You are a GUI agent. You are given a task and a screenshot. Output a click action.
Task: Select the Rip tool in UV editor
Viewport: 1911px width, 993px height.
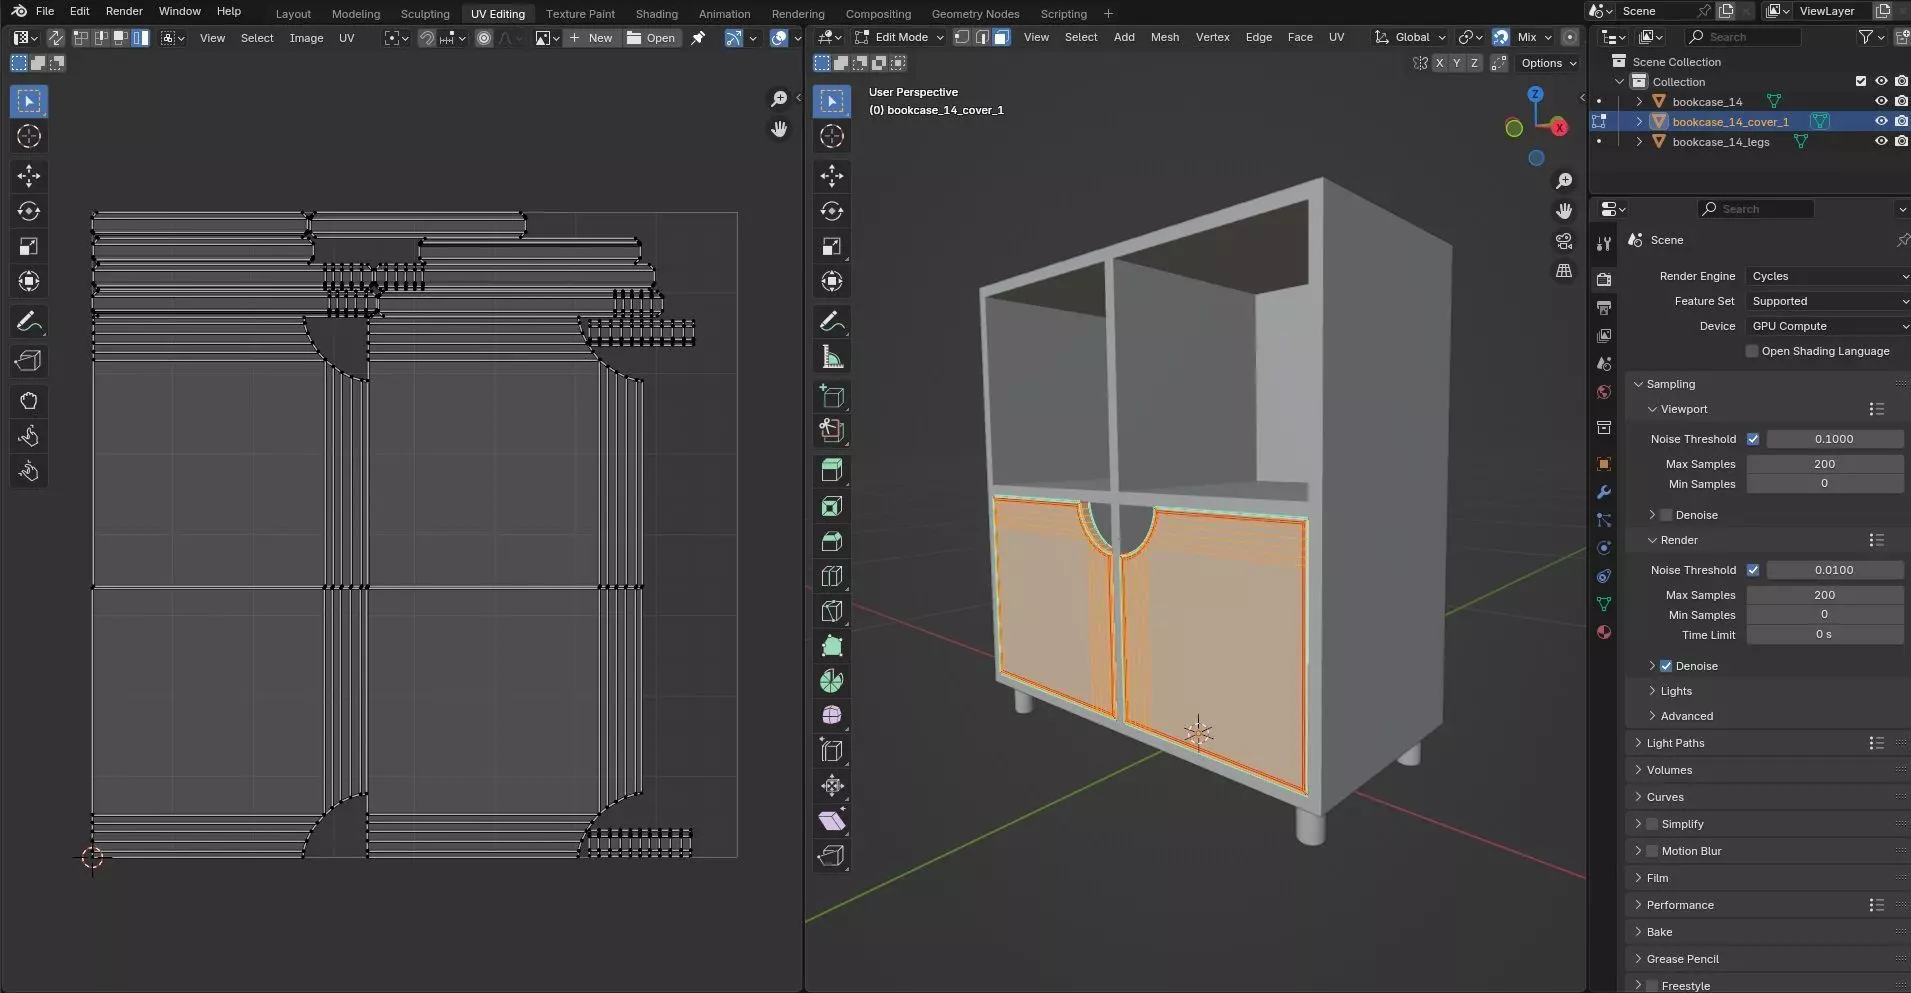click(x=29, y=361)
